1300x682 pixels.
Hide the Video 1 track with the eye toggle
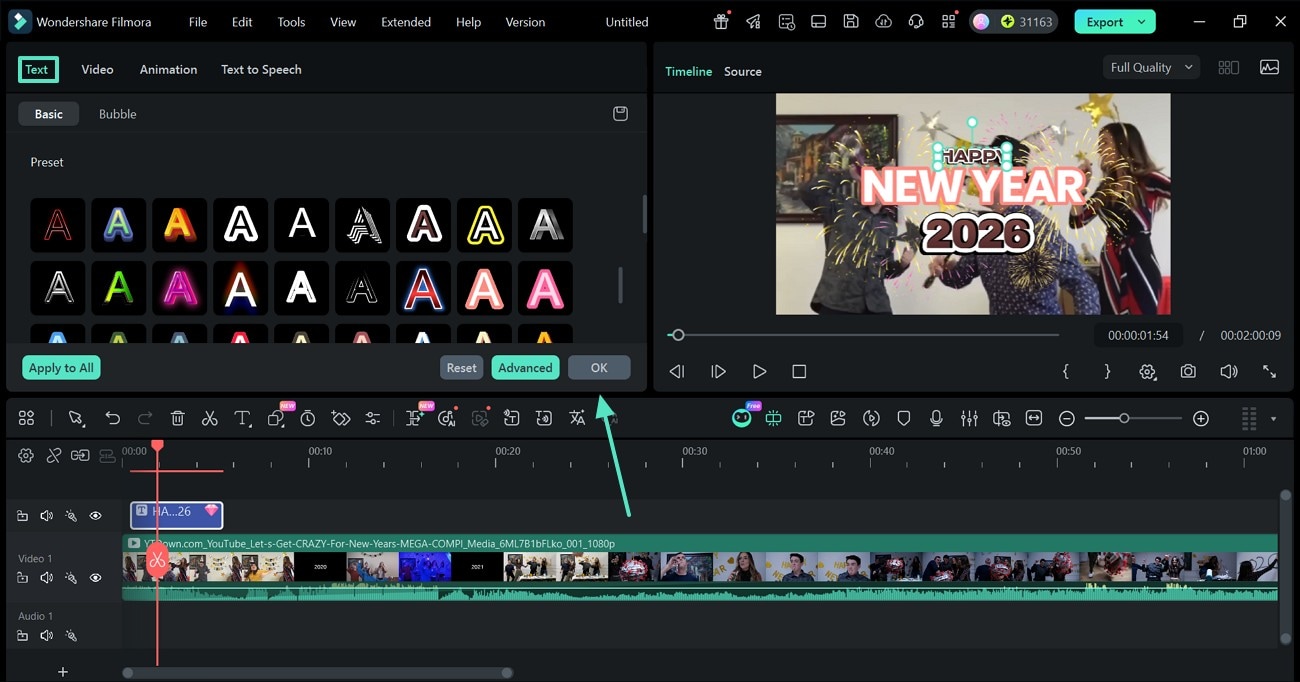click(95, 577)
